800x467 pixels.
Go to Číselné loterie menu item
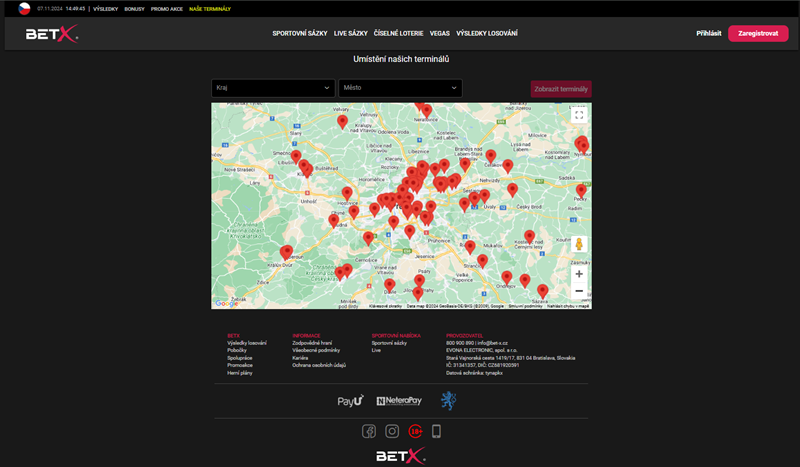400,34
